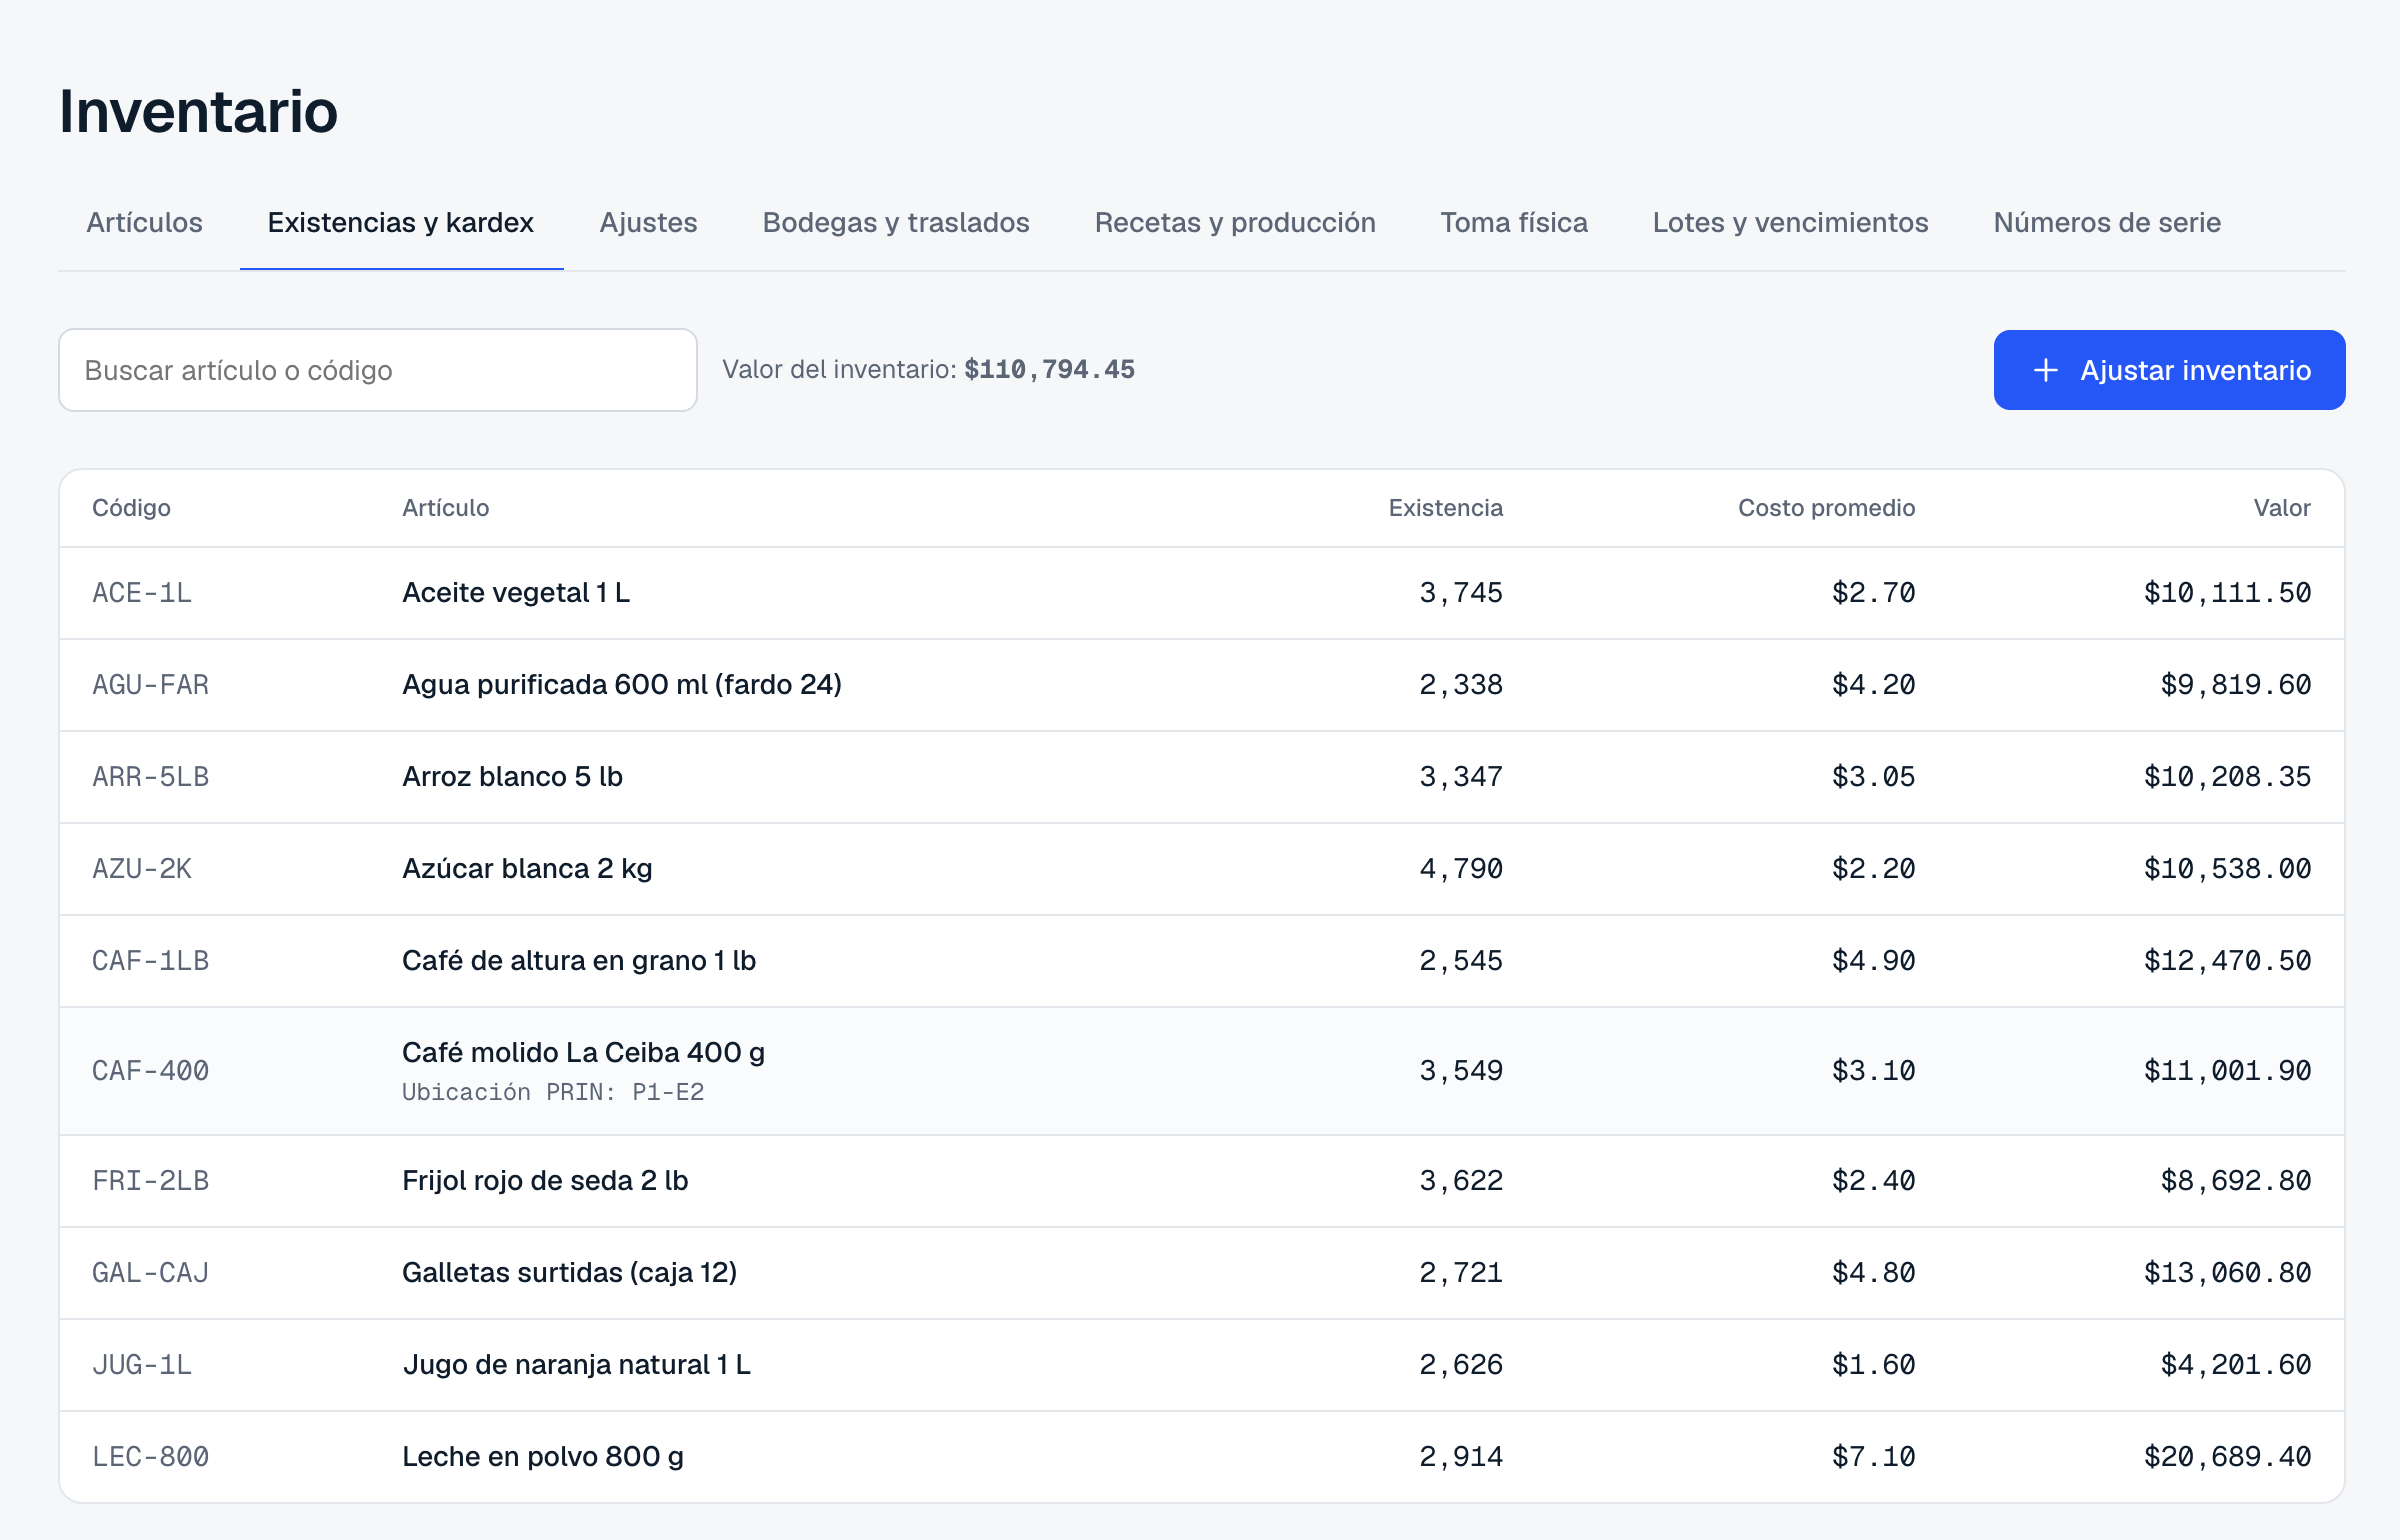Open Jugo de naranja natural 1 L

click(x=1202, y=1365)
